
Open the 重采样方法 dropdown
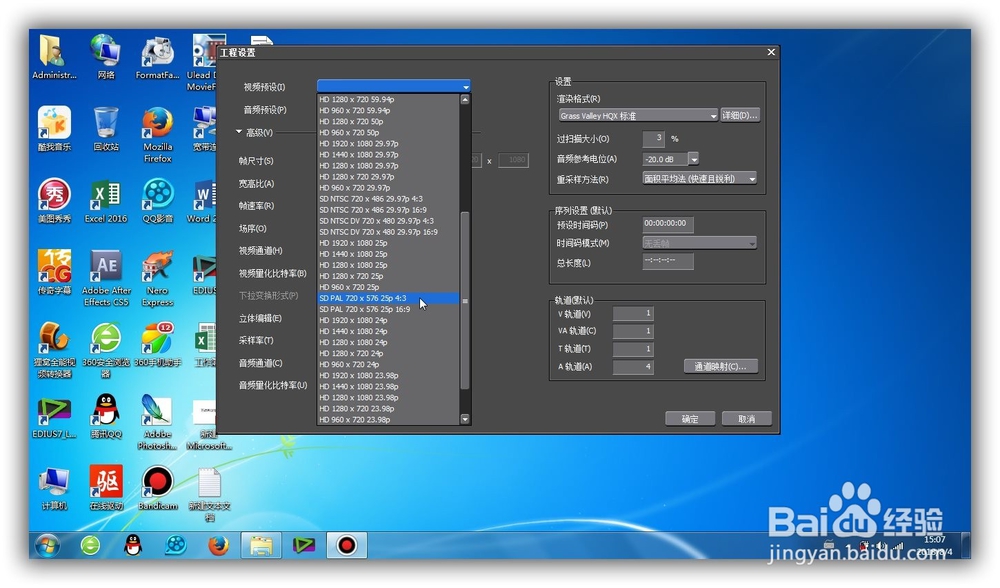pyautogui.click(x=700, y=179)
